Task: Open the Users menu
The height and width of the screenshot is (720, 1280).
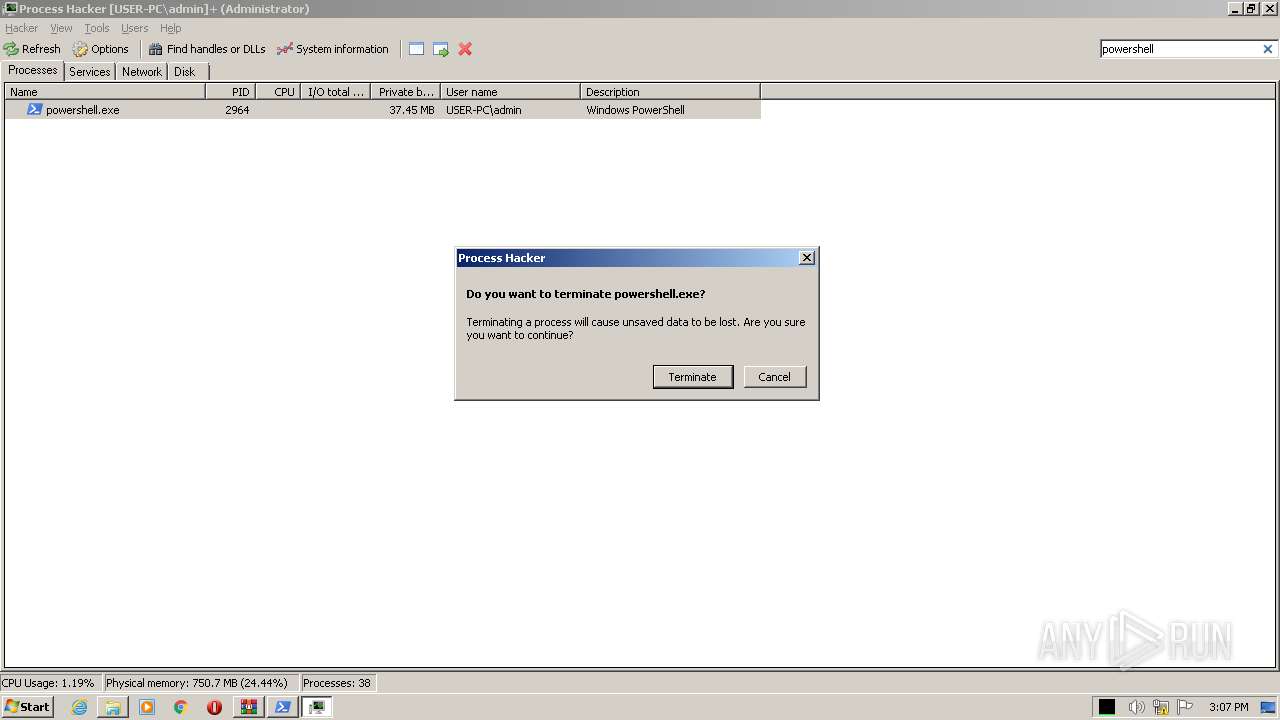Action: click(x=135, y=28)
